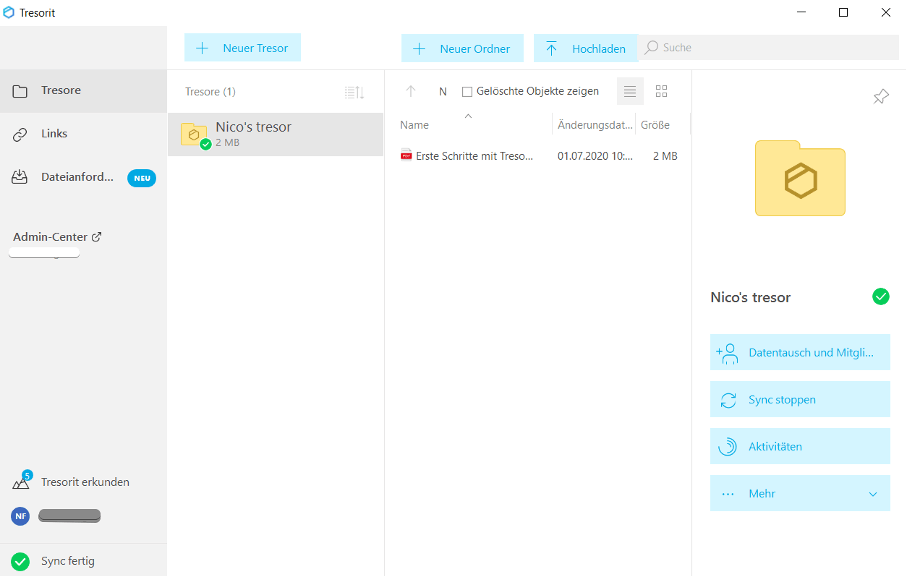Viewport: 906px width, 576px height.
Task: Open the Admin-Center external link
Action: click(x=57, y=237)
